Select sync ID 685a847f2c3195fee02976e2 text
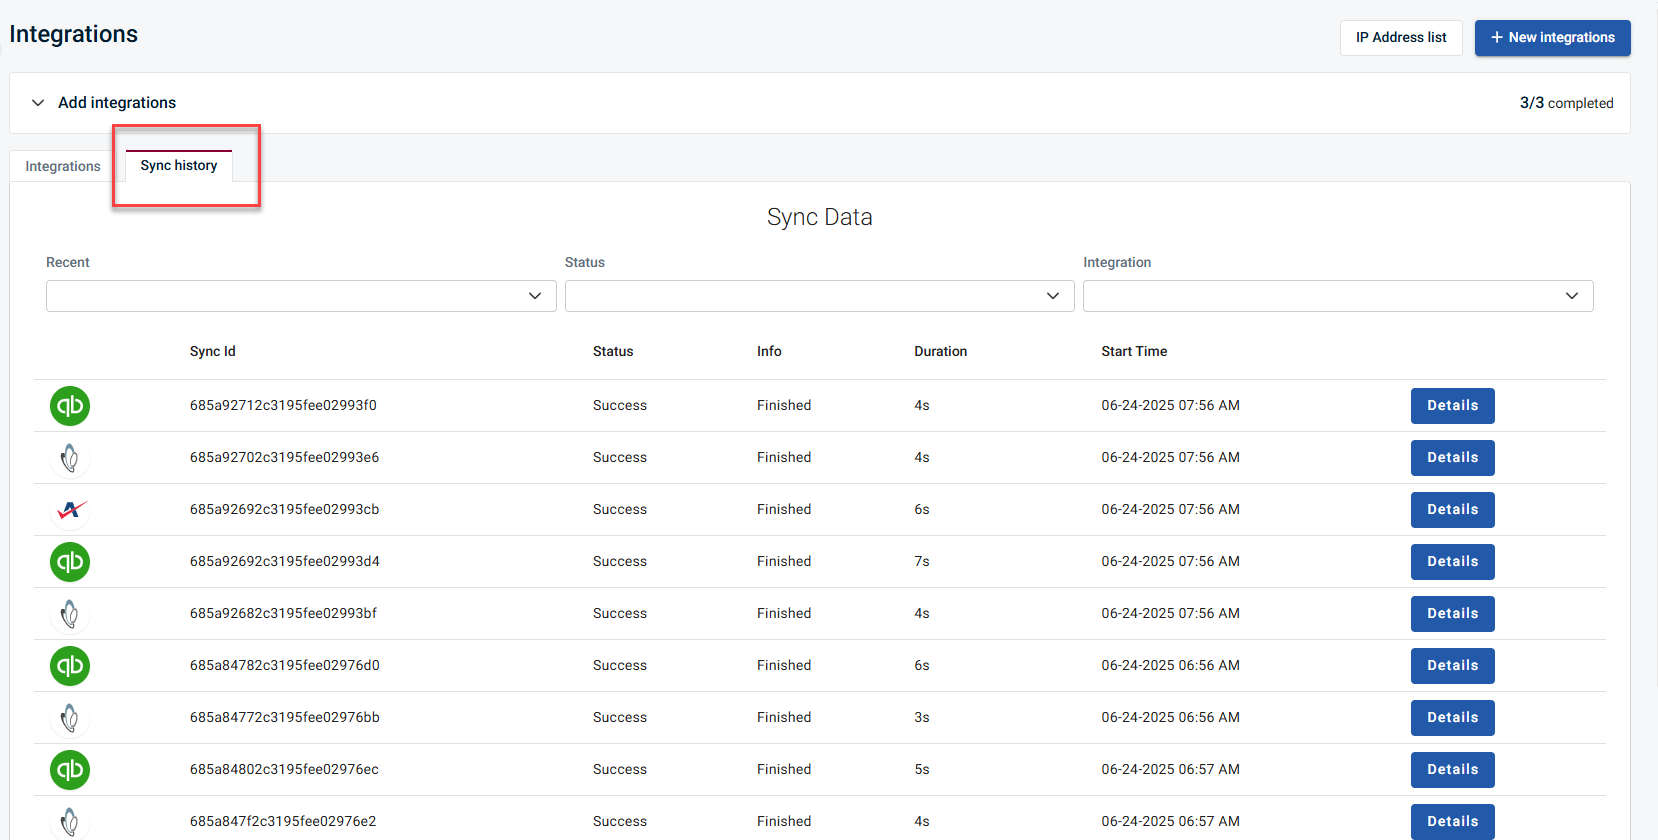This screenshot has width=1658, height=840. click(x=283, y=822)
